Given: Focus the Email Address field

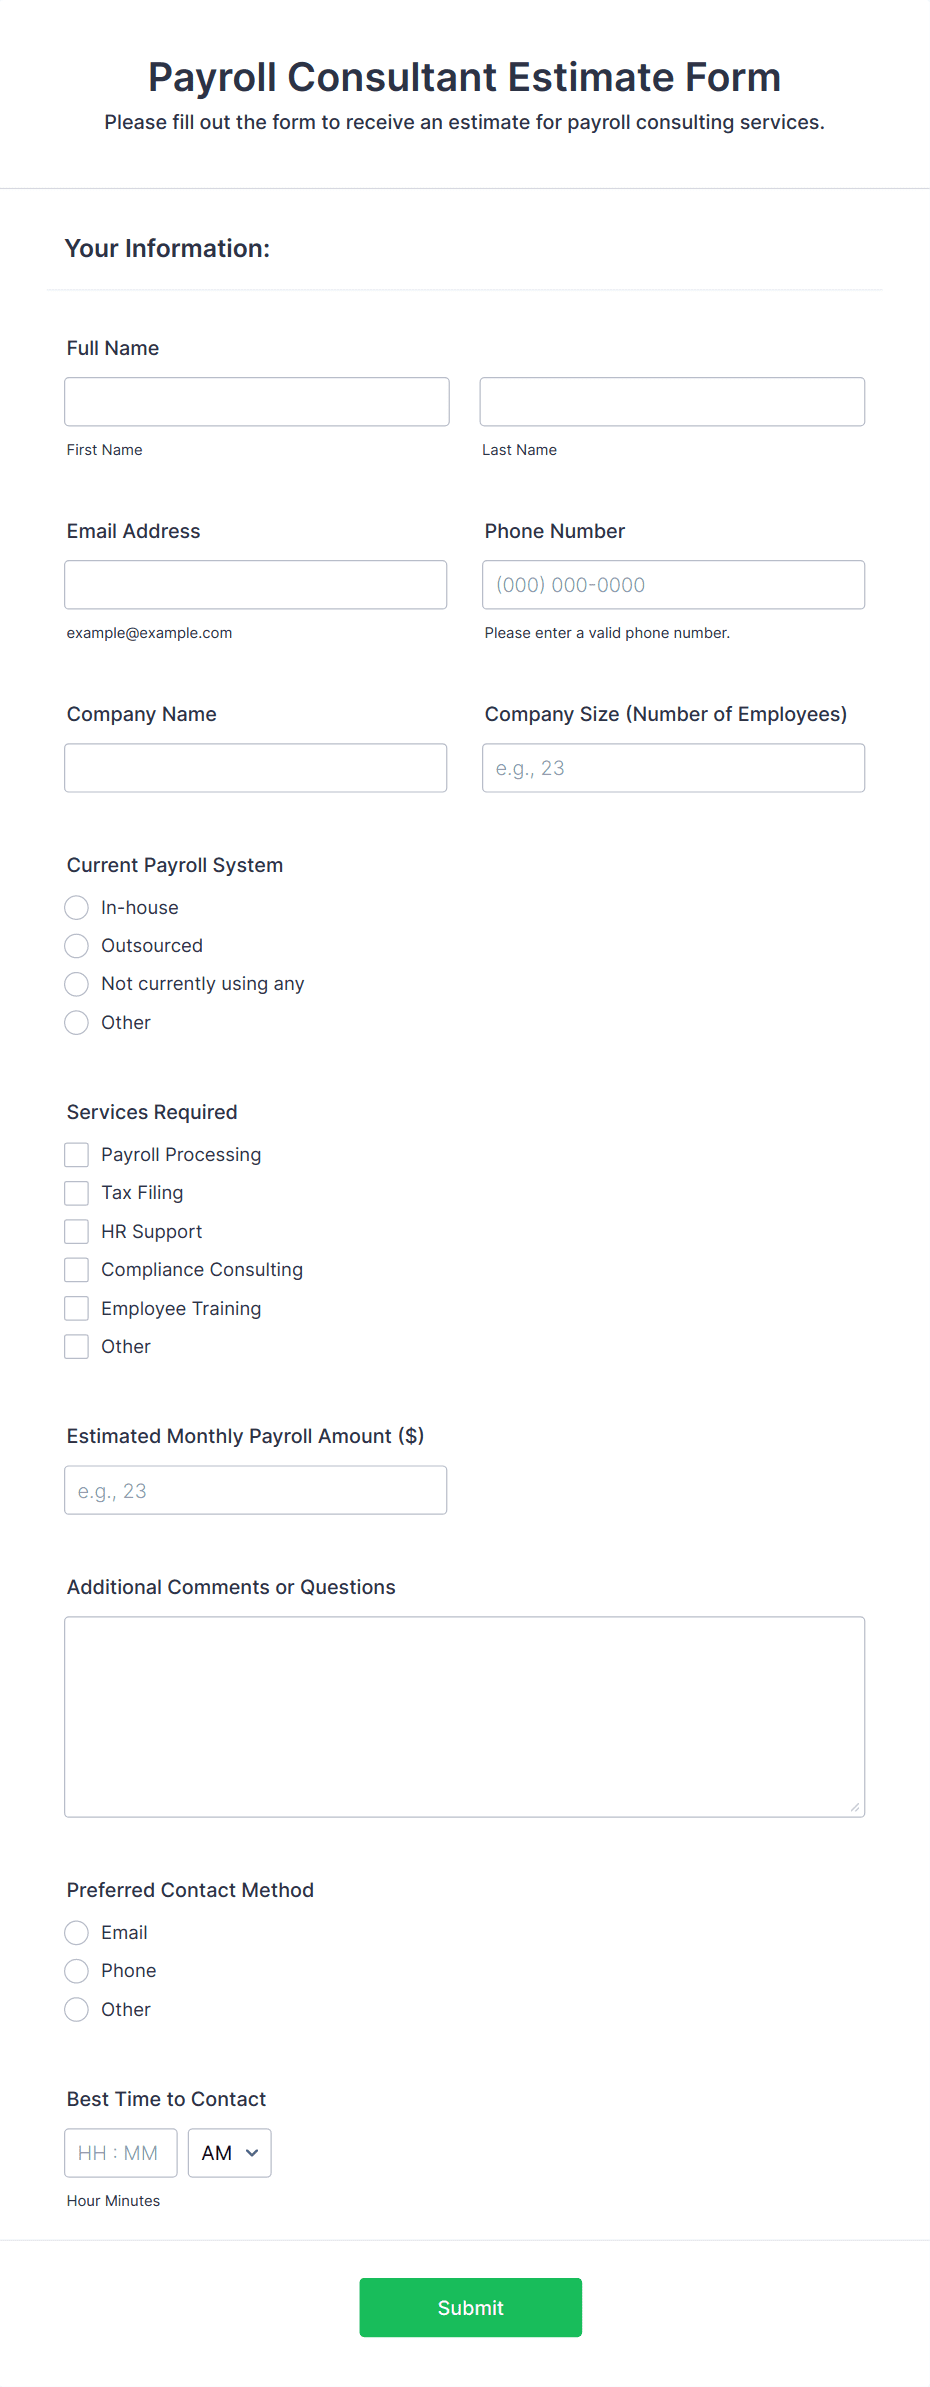Looking at the screenshot, I should pos(255,584).
